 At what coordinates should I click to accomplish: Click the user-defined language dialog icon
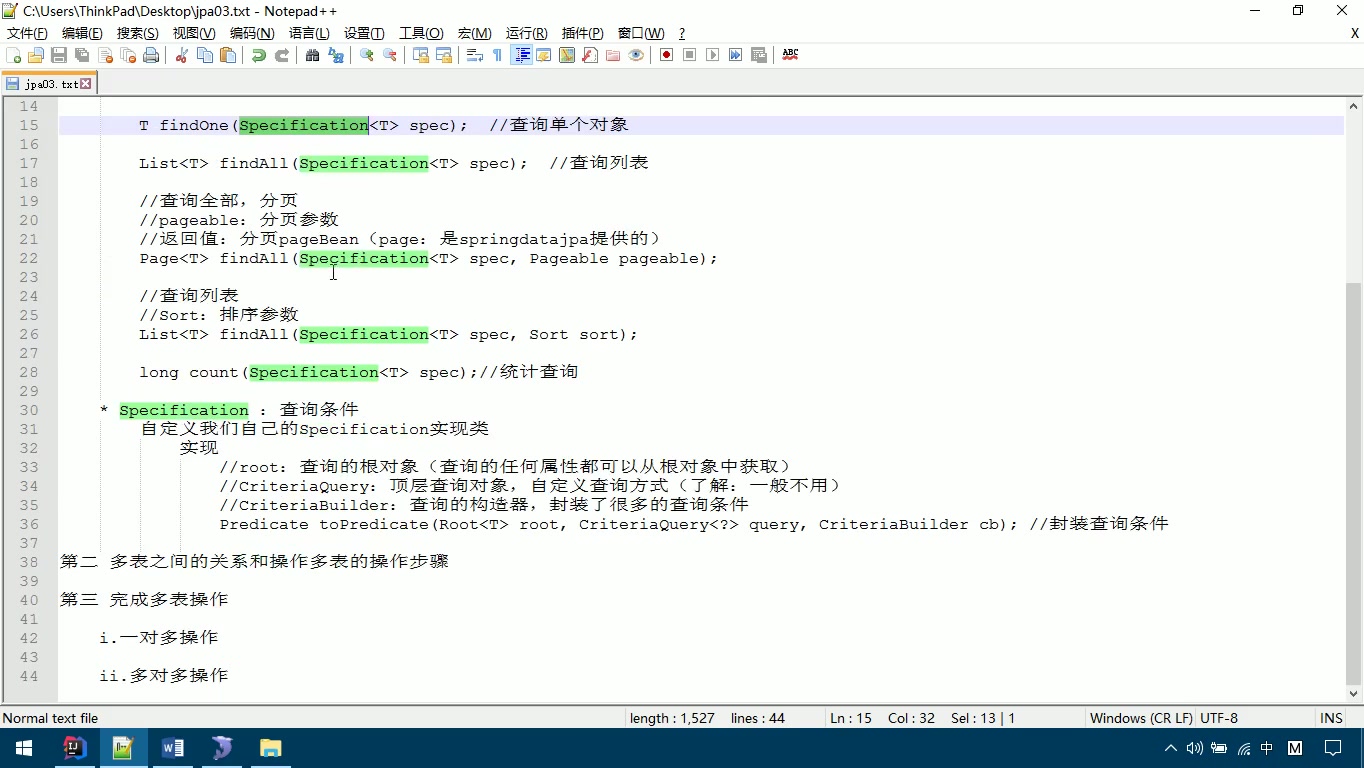coord(544,55)
